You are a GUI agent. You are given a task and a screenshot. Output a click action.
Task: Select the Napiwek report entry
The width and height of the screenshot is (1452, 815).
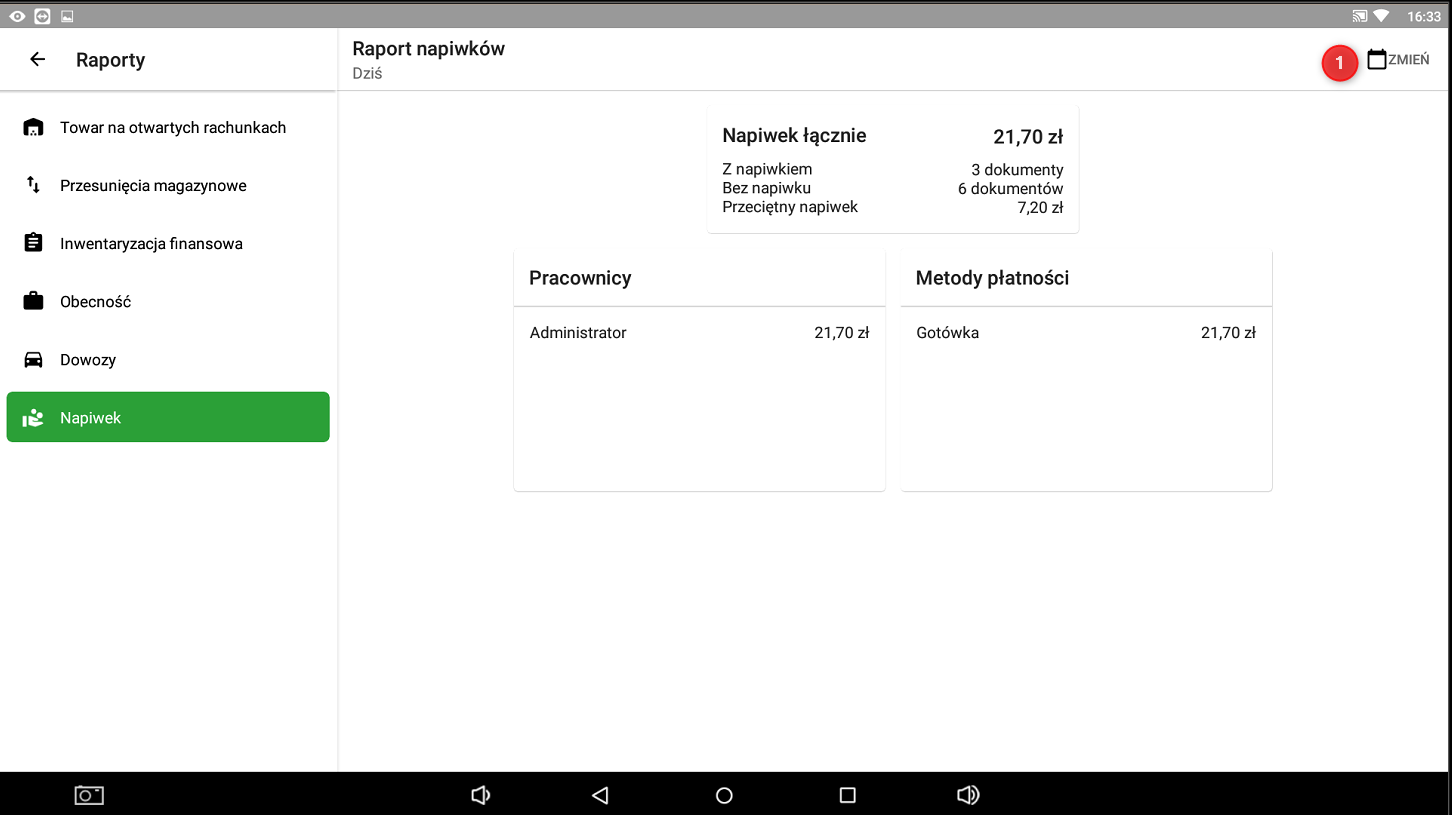tap(168, 417)
